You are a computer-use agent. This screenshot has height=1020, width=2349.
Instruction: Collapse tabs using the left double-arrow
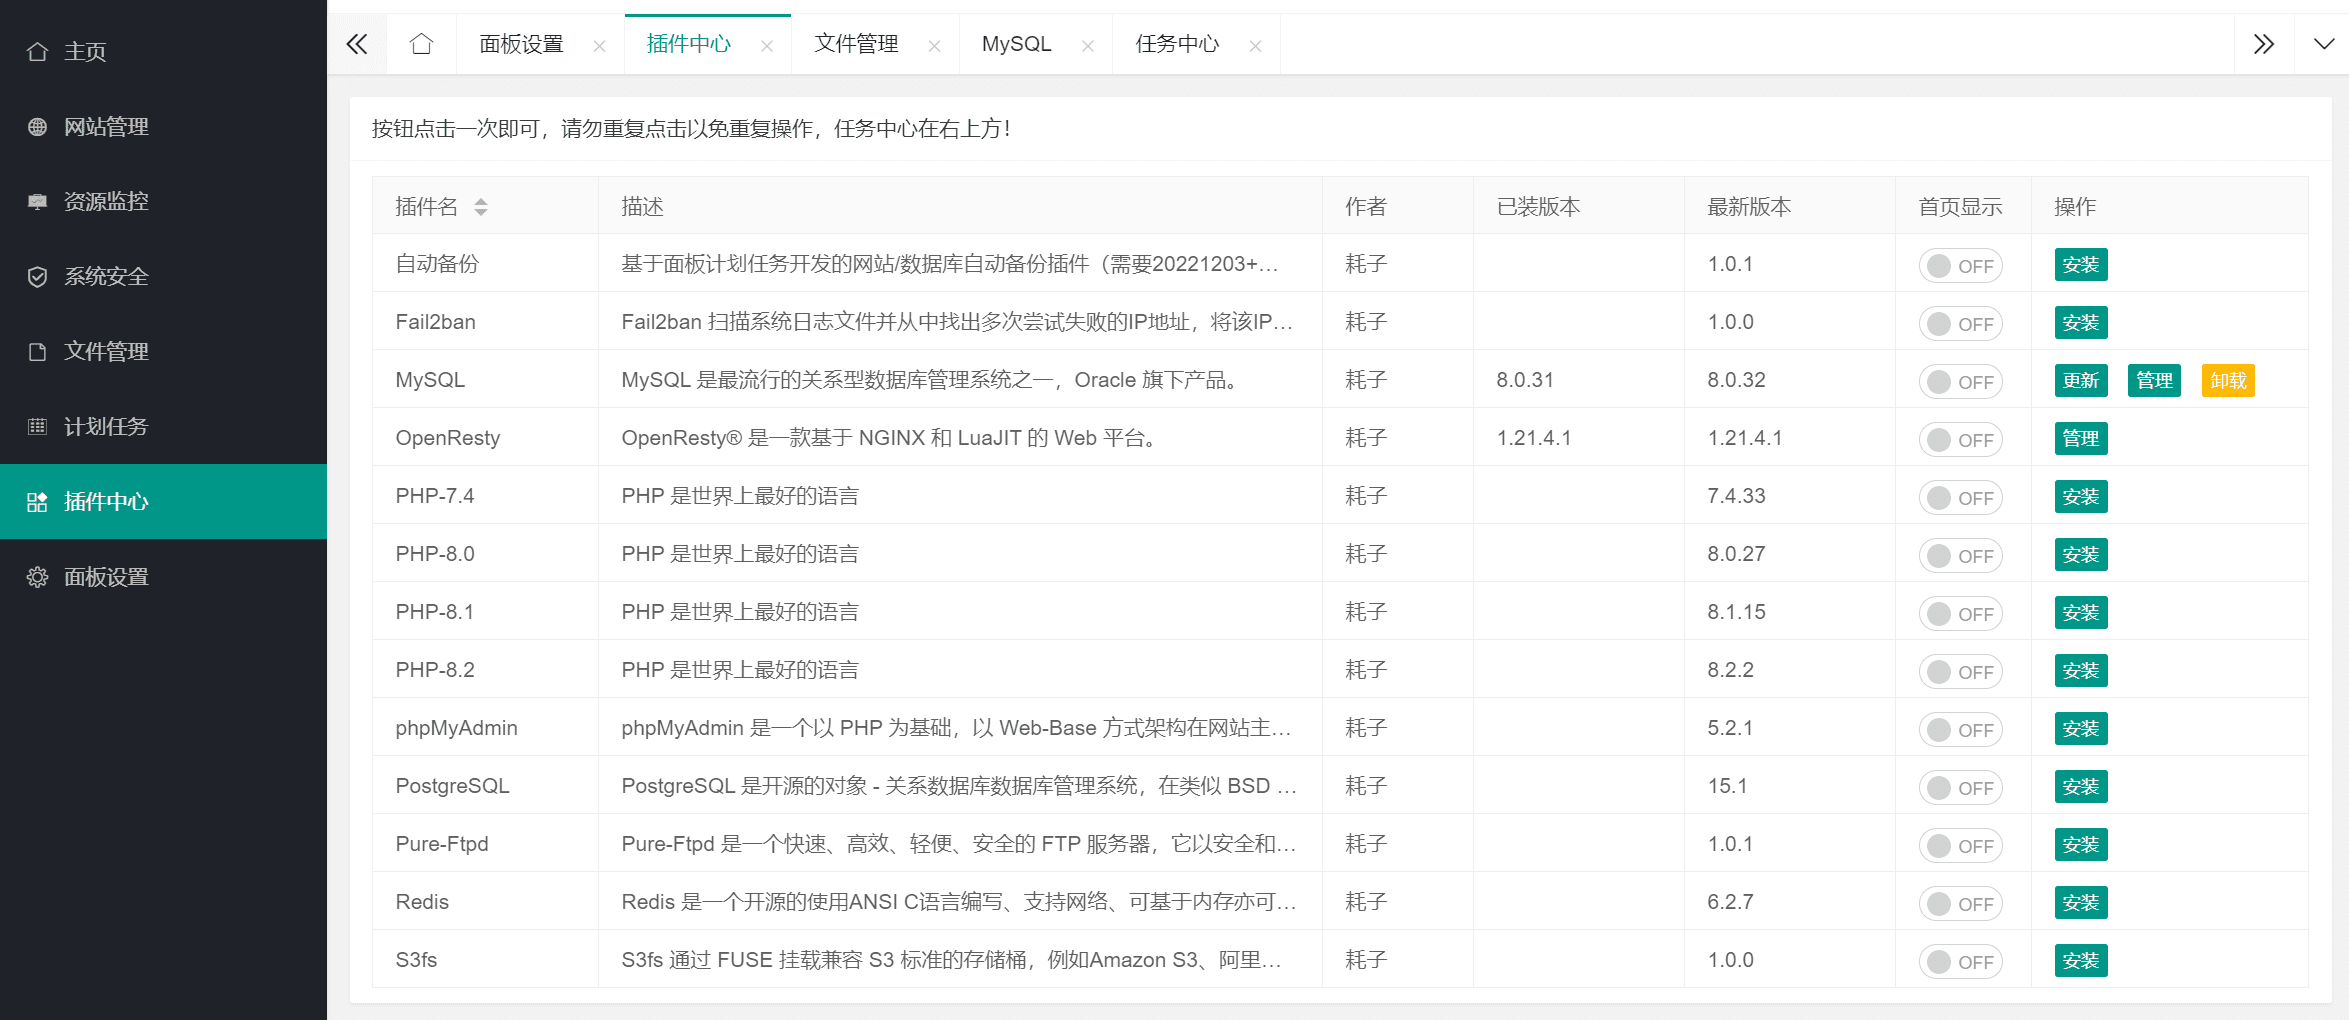point(357,44)
